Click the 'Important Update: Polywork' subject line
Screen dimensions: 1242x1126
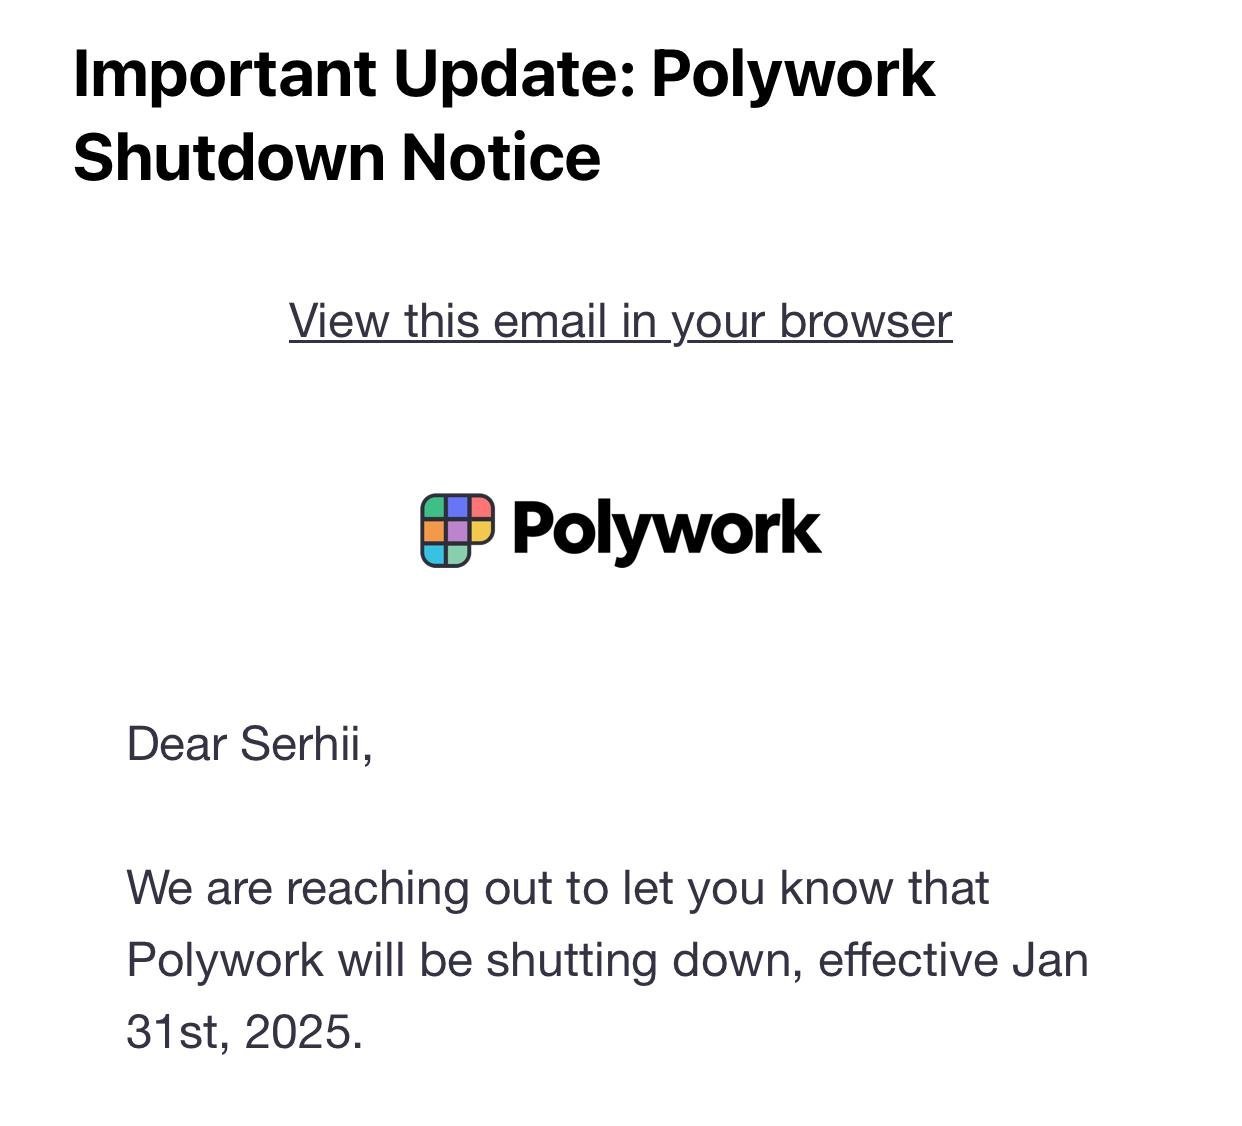click(x=505, y=75)
